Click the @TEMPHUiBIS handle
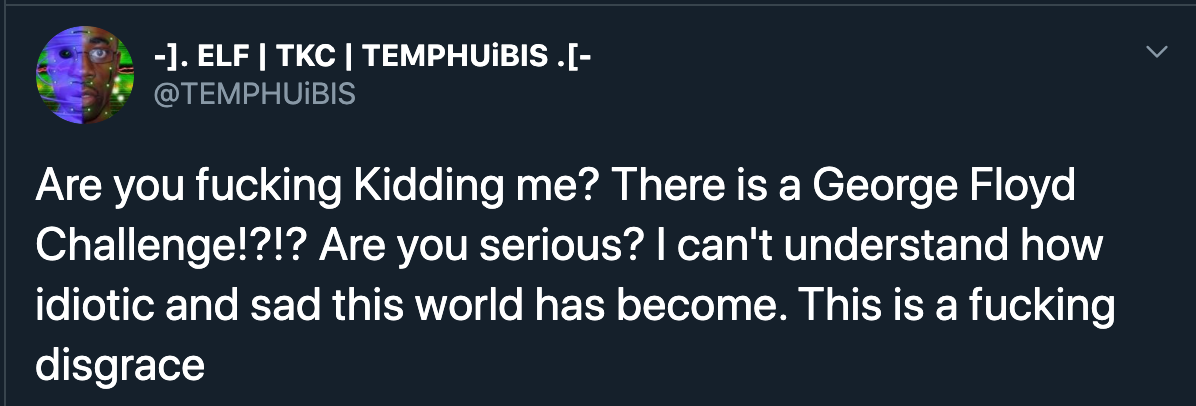This screenshot has width=1196, height=406. coord(254,93)
